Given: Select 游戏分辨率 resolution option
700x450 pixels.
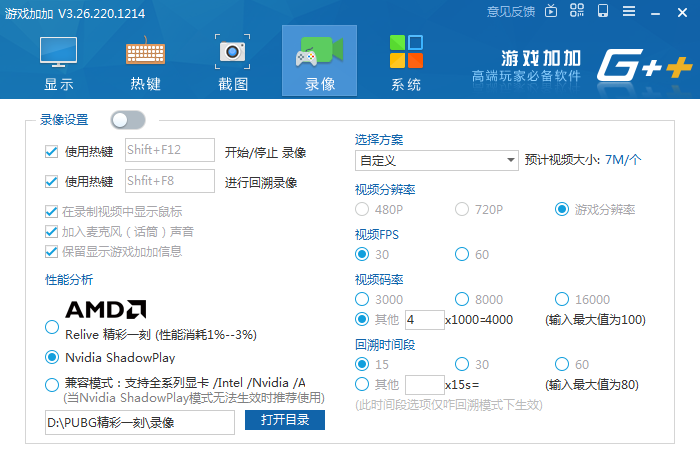Looking at the screenshot, I should pos(562,209).
